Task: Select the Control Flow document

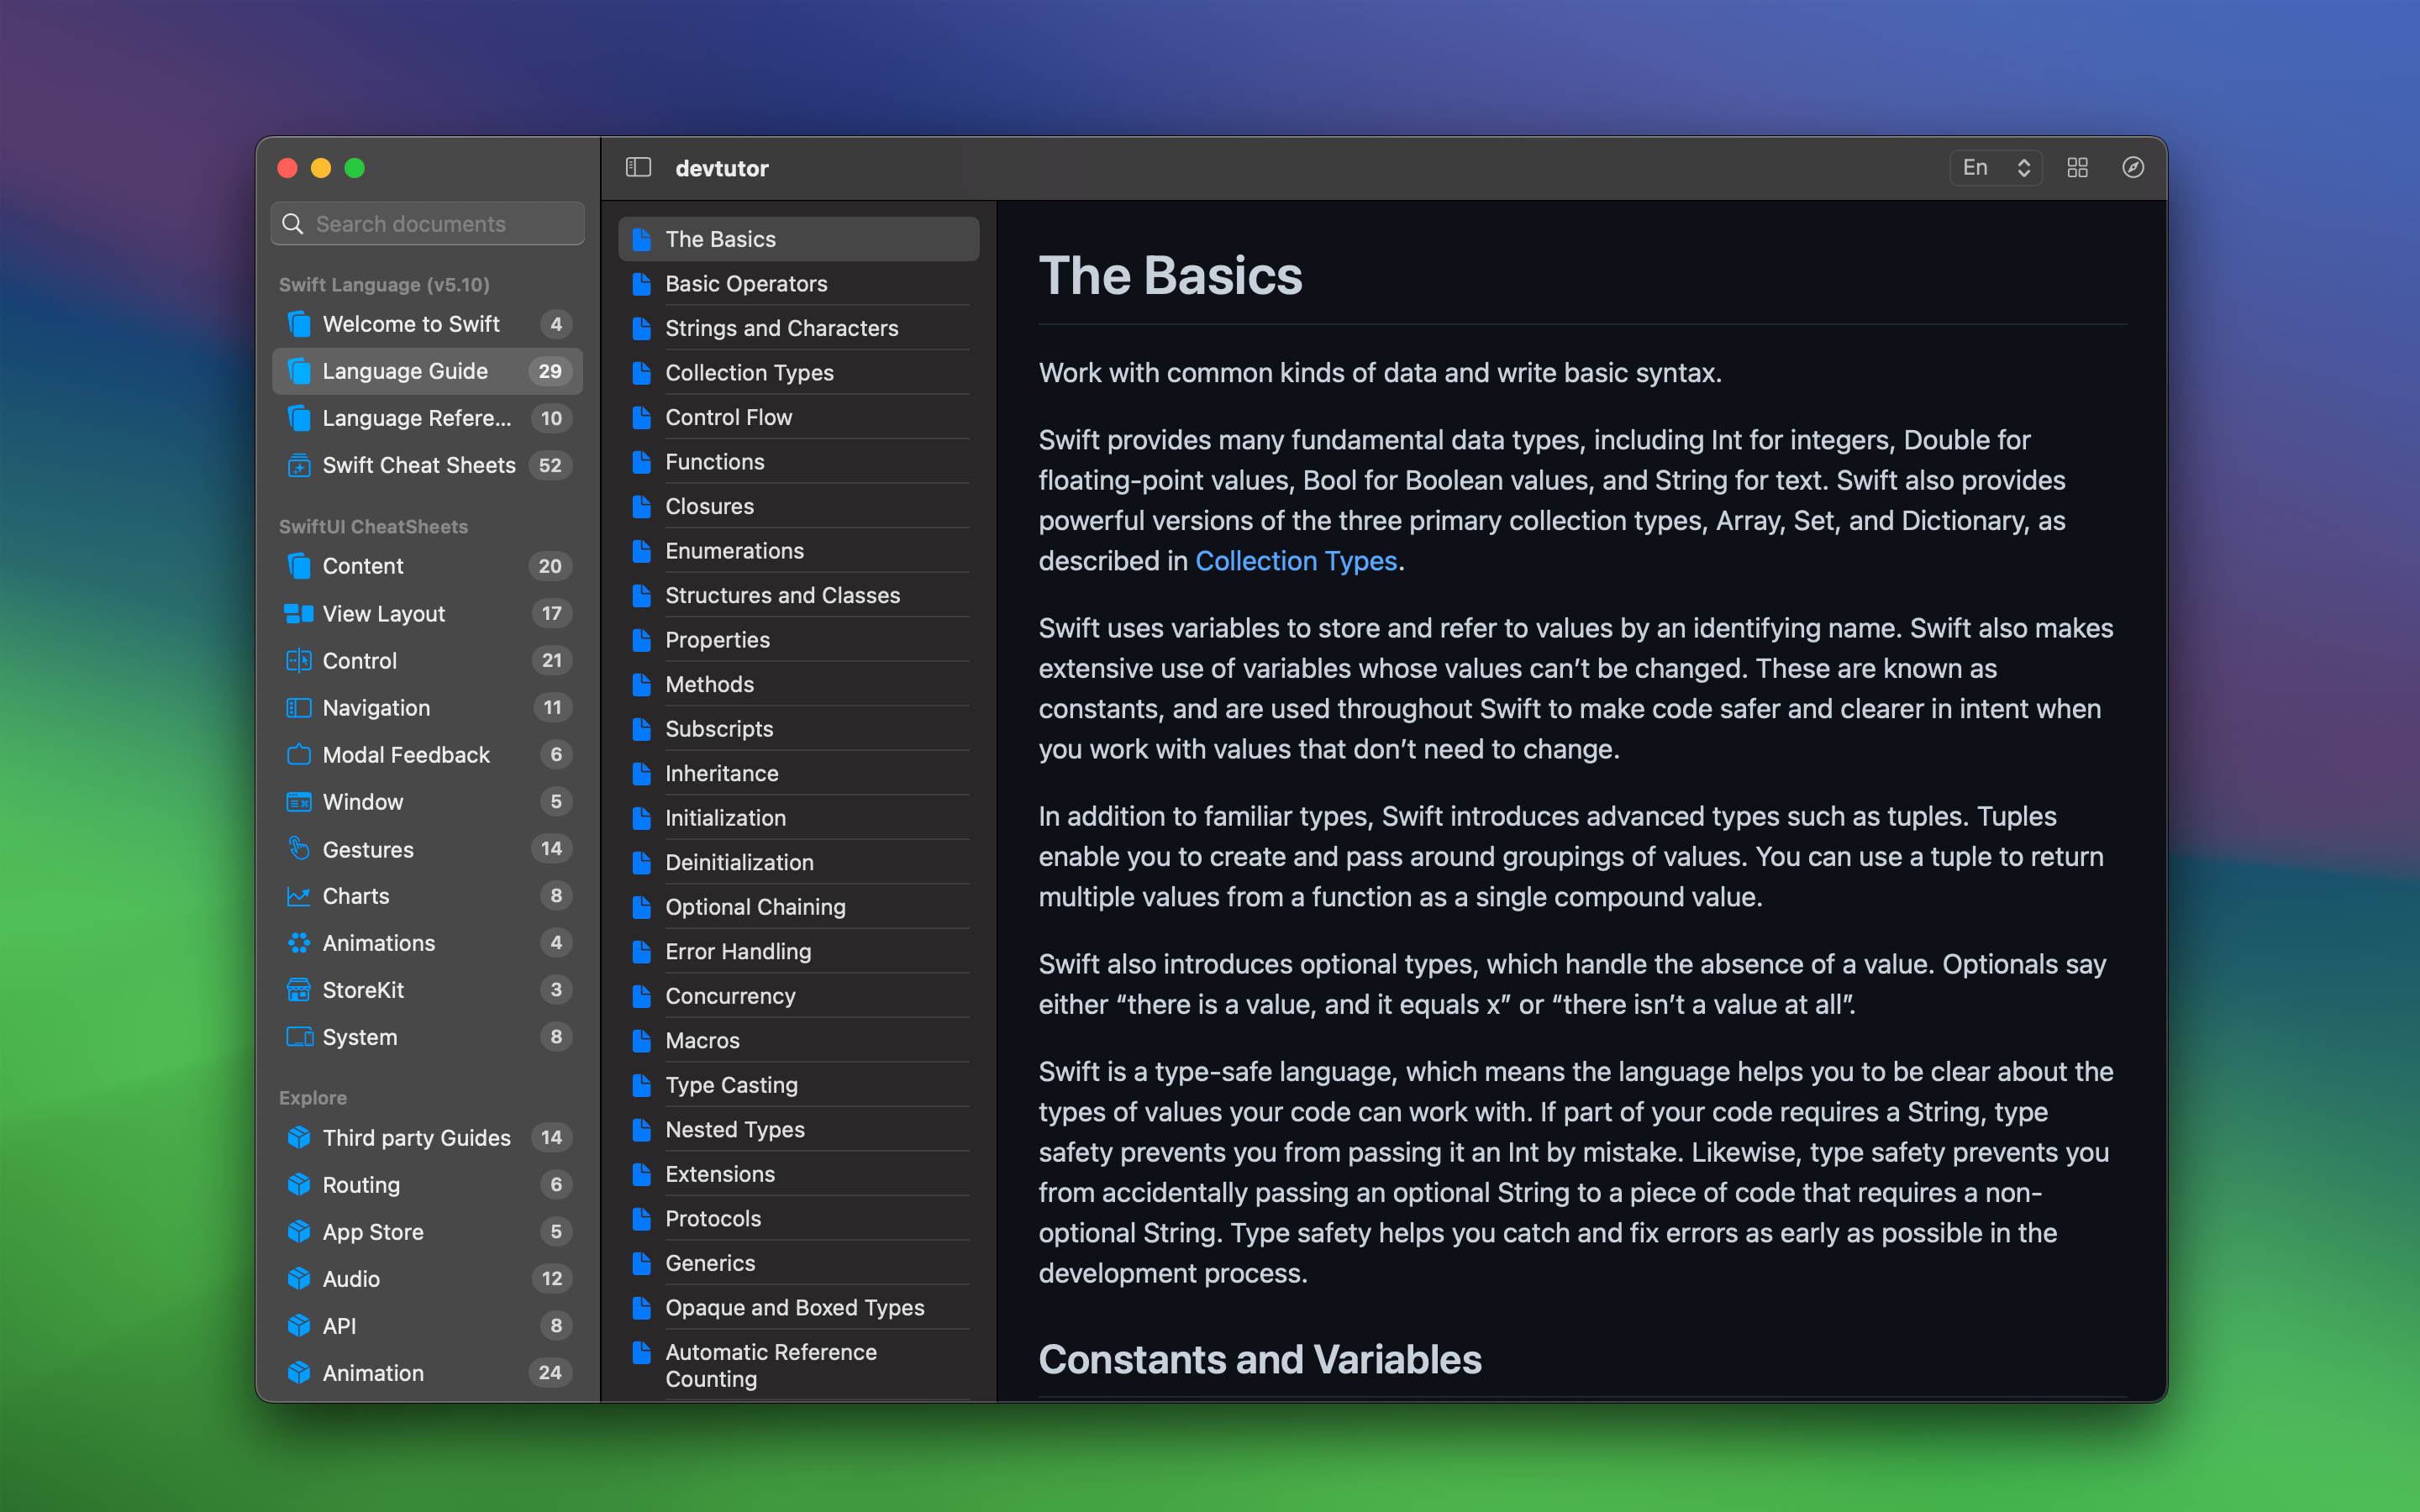Action: (x=728, y=417)
